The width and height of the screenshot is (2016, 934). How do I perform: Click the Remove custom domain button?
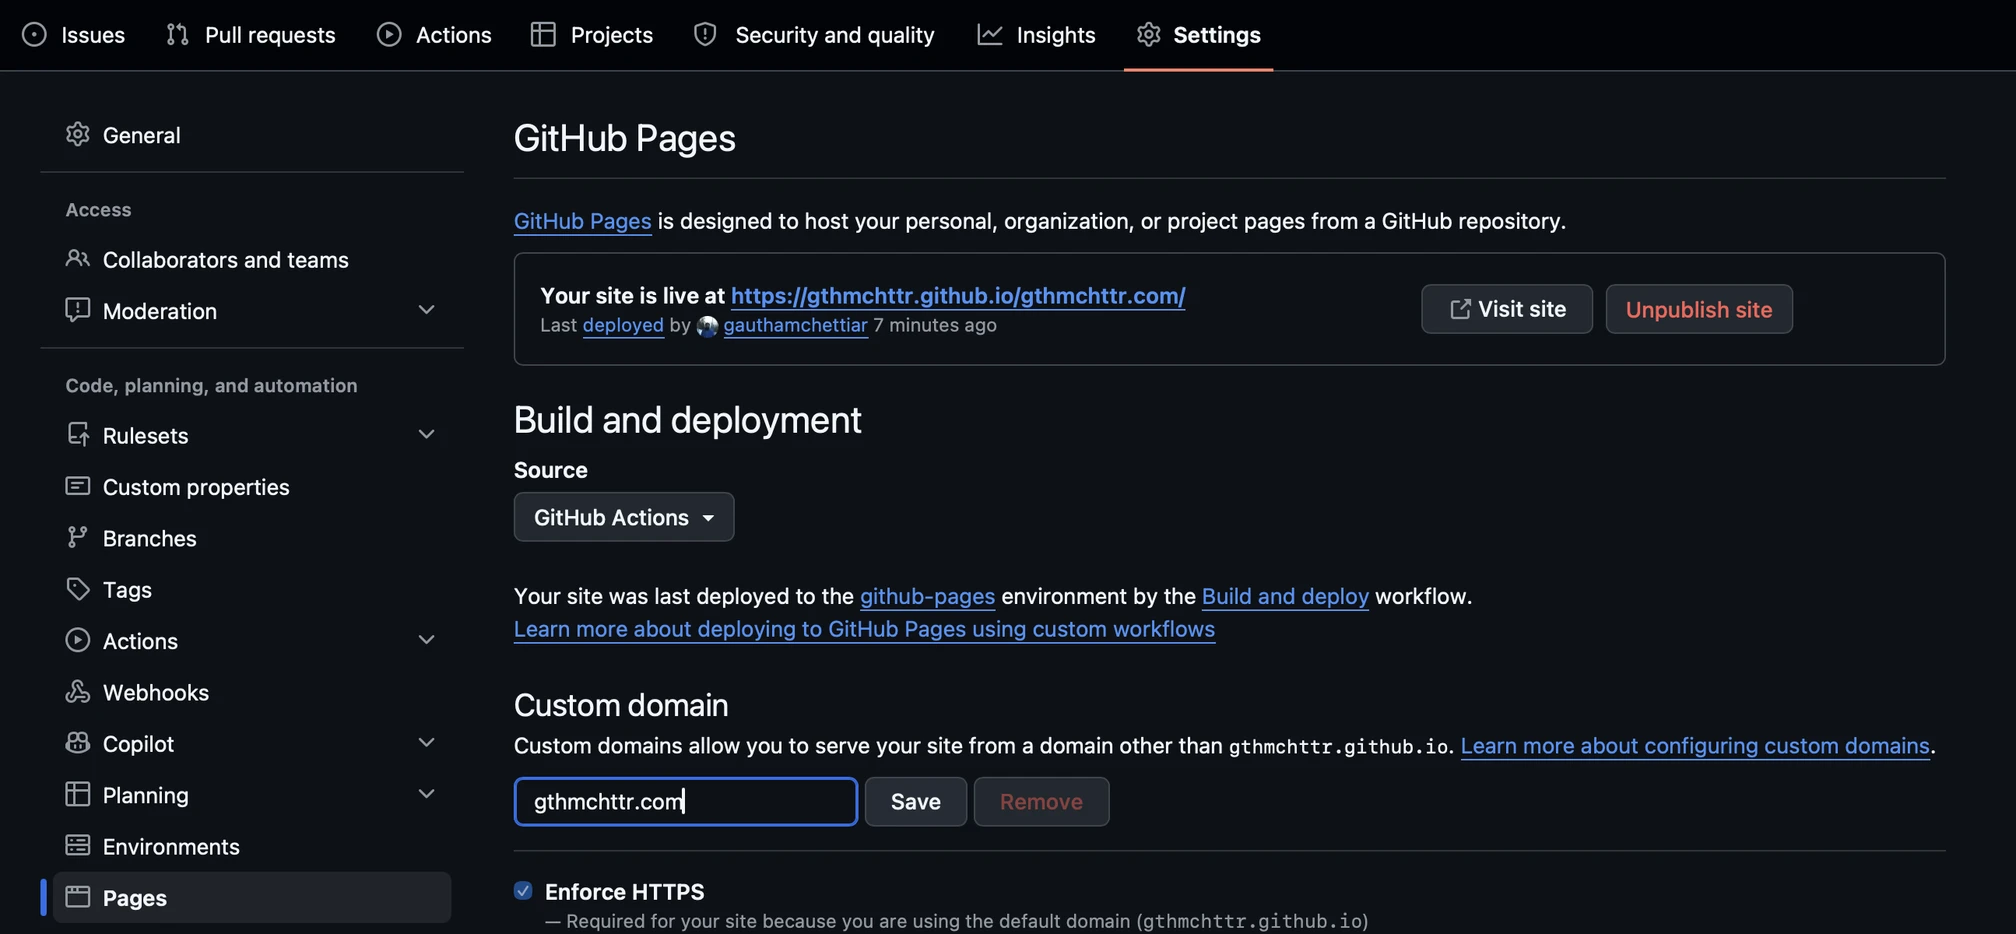[x=1041, y=801]
